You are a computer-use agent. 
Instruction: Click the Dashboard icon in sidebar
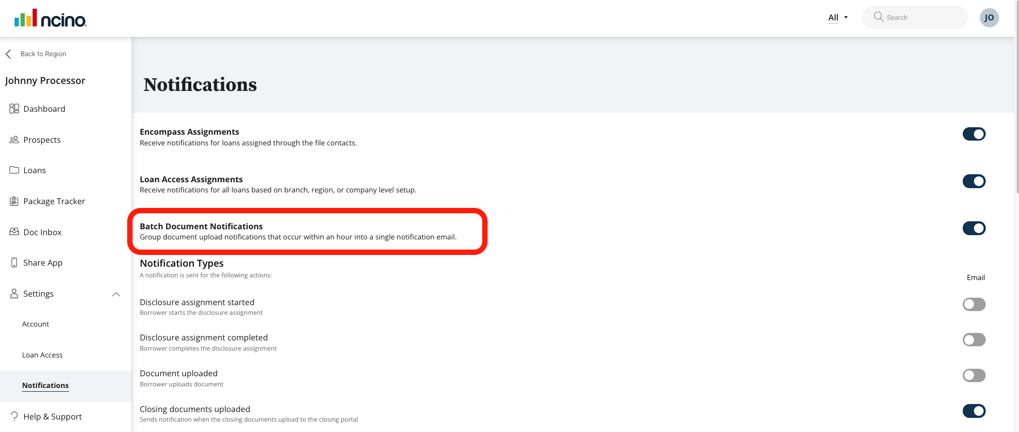[14, 109]
